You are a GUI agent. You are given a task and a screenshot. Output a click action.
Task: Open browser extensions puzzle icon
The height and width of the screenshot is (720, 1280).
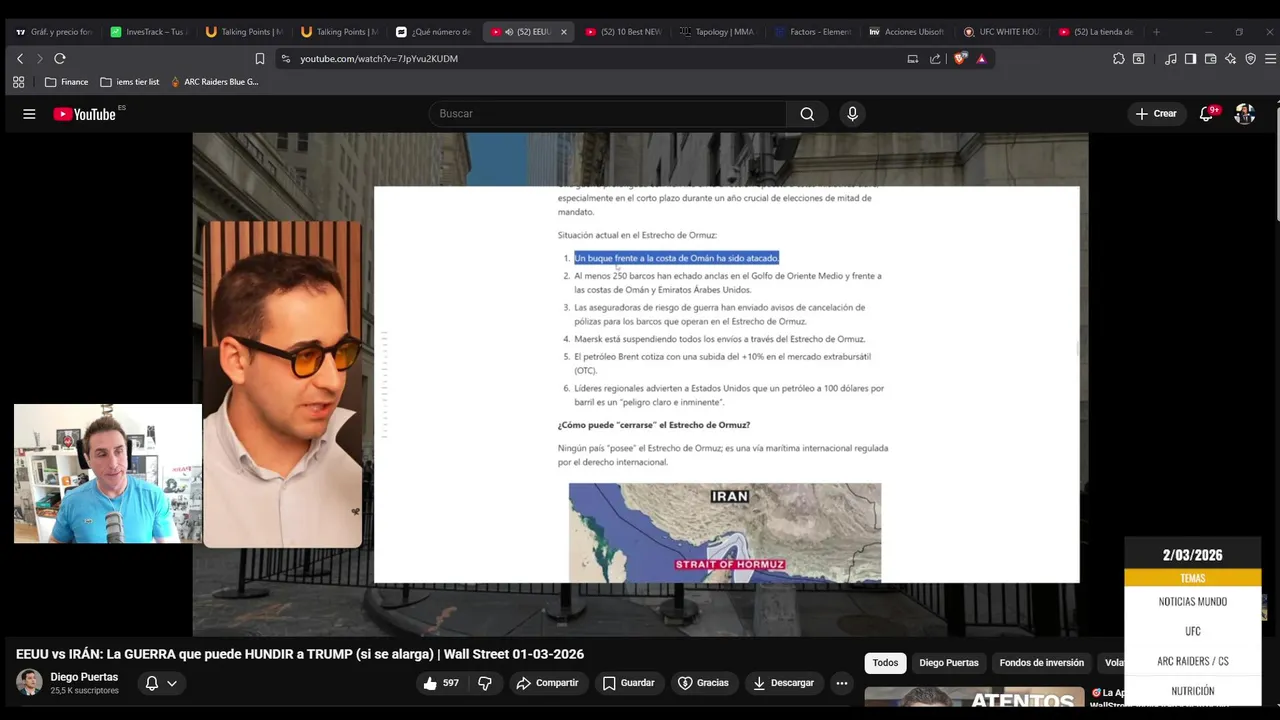[1119, 59]
